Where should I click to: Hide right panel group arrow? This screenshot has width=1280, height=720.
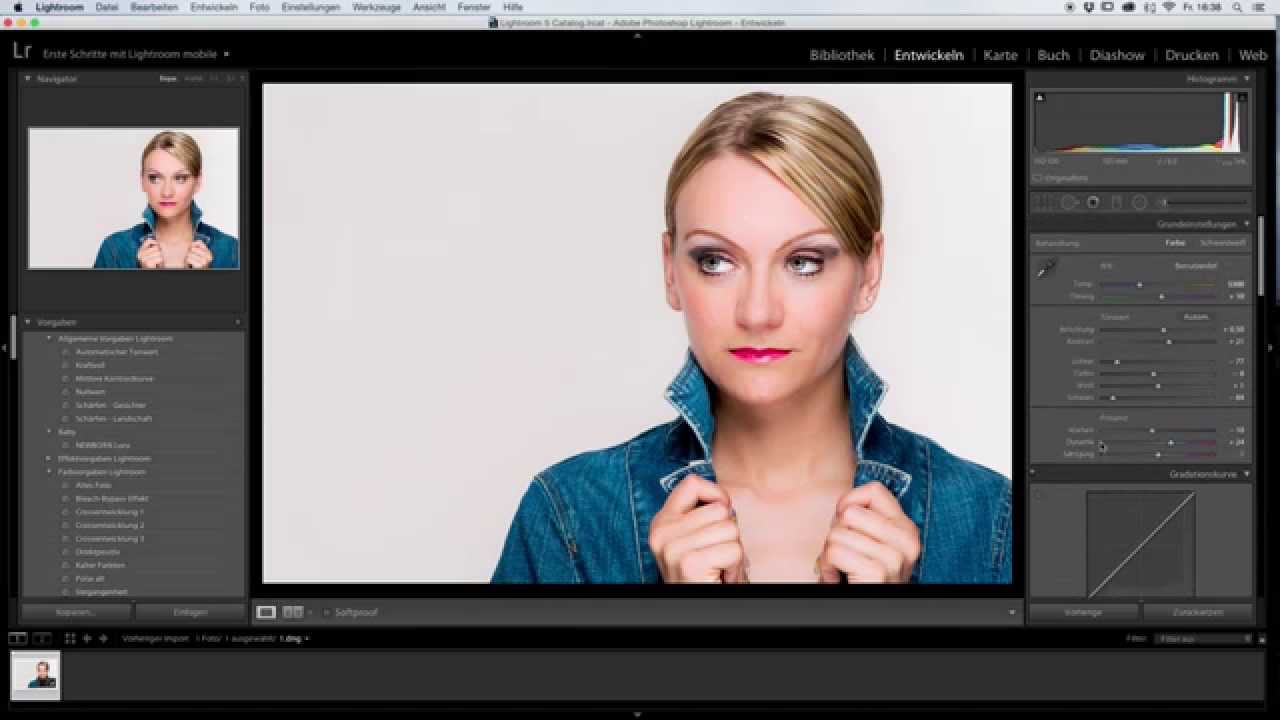[1271, 348]
